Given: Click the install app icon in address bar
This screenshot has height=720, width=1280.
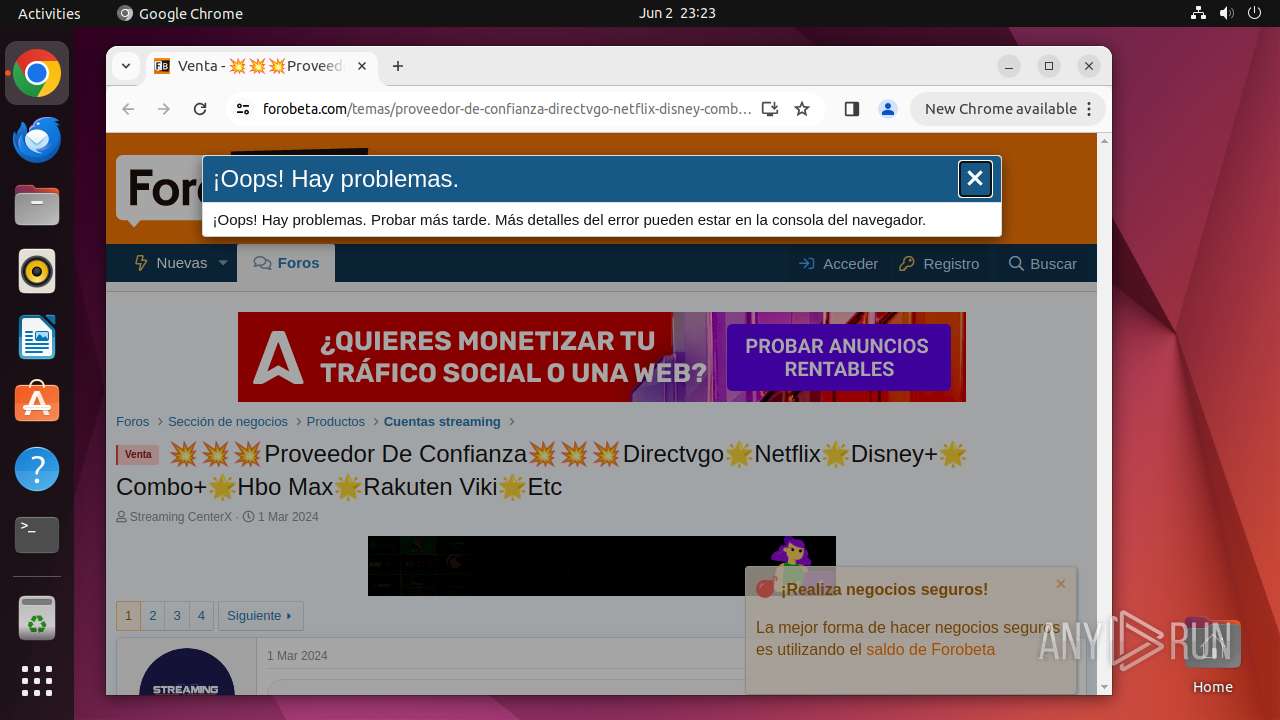Looking at the screenshot, I should (x=769, y=109).
